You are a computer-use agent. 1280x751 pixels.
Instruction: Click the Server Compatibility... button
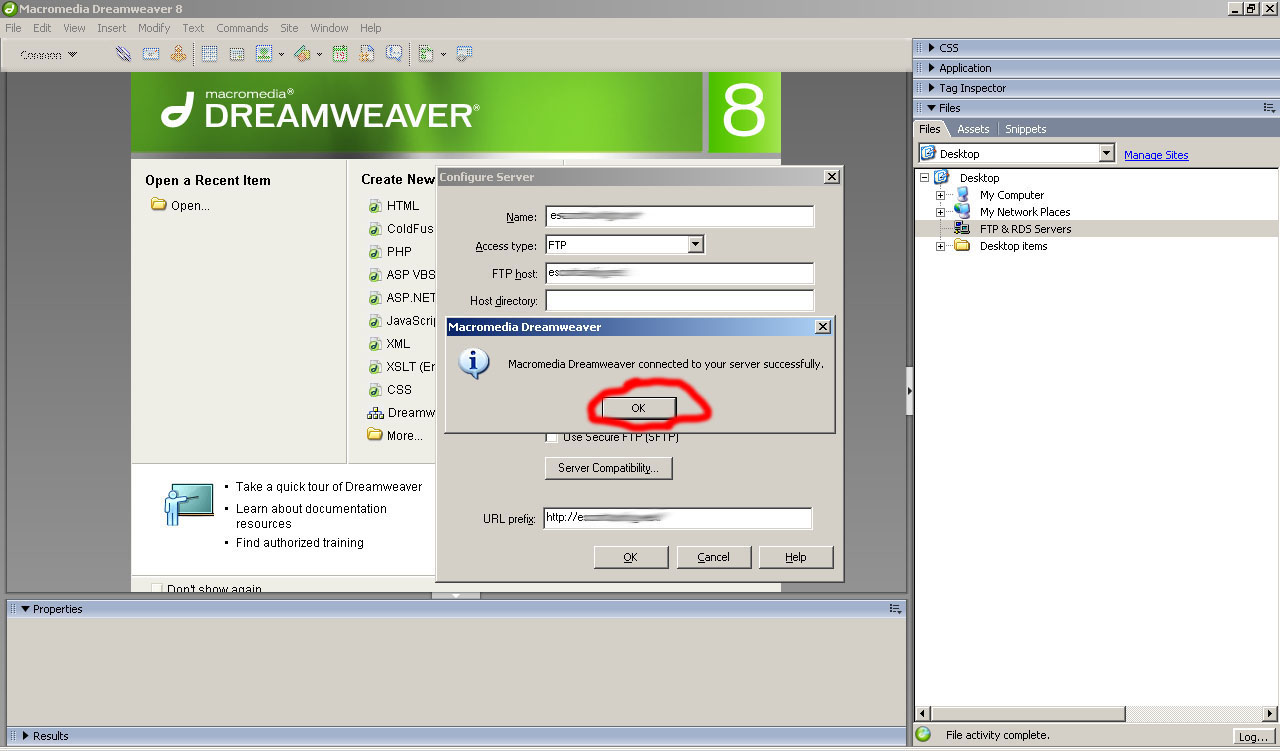tap(608, 468)
